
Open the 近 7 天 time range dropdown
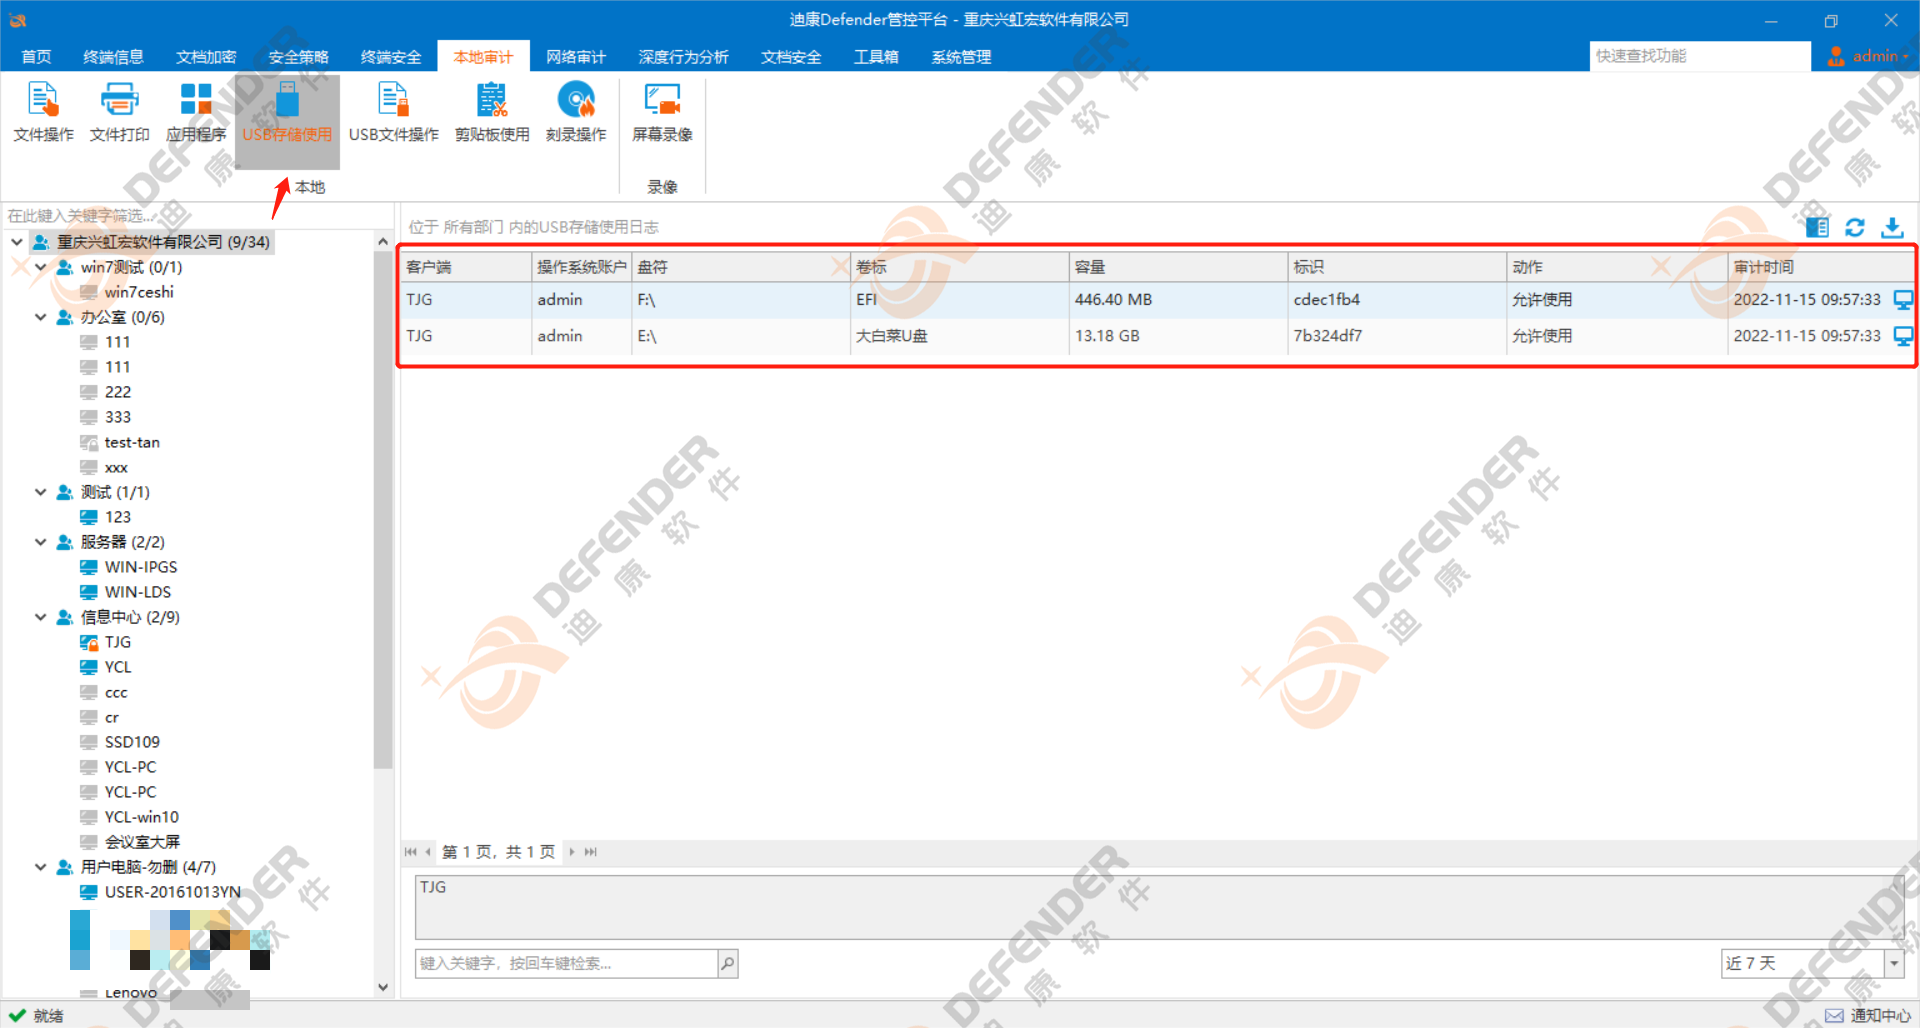pyautogui.click(x=1894, y=963)
